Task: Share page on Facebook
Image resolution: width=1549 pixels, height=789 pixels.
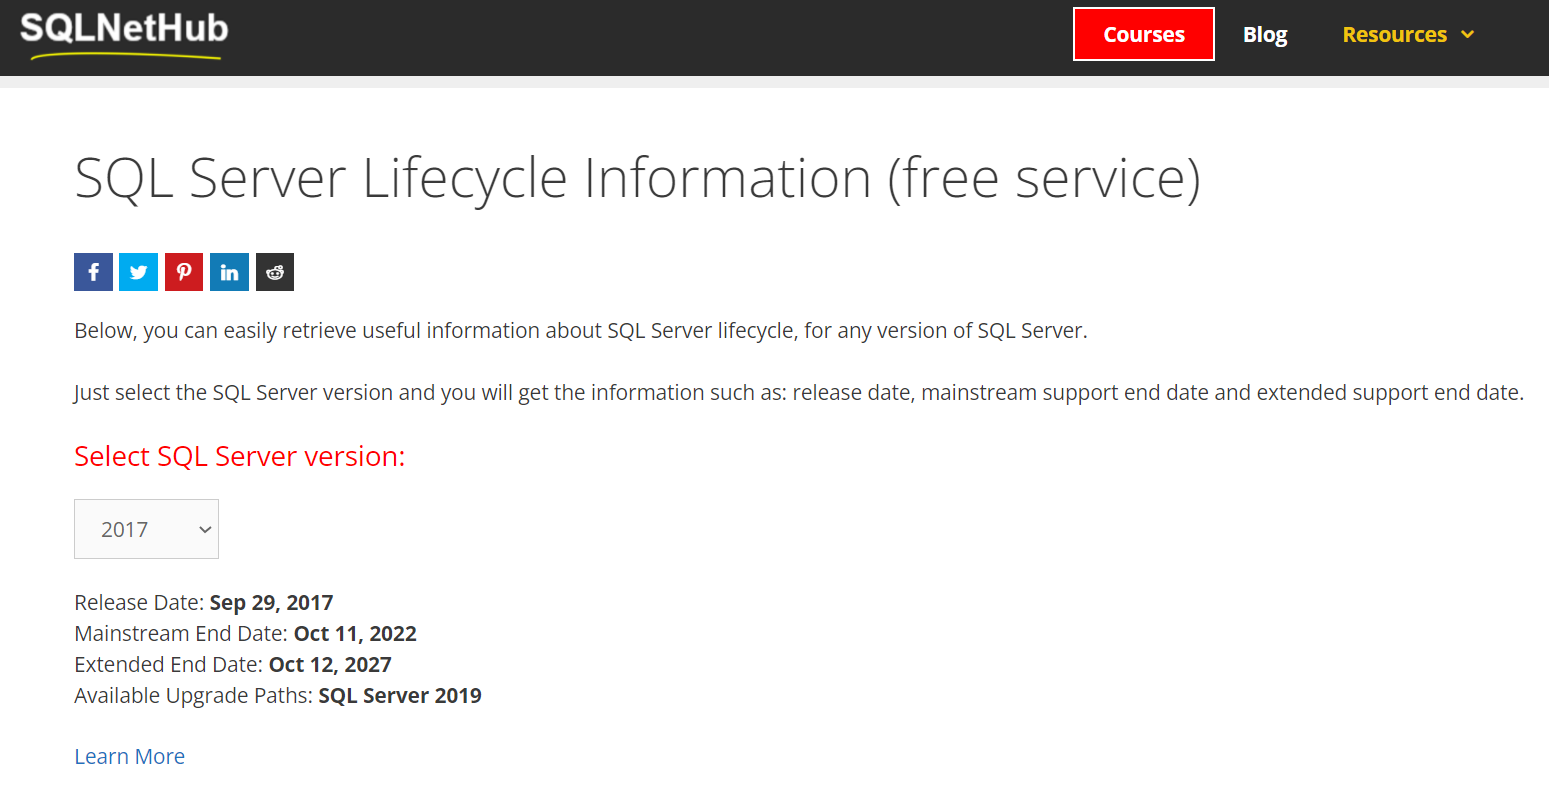Action: (93, 272)
